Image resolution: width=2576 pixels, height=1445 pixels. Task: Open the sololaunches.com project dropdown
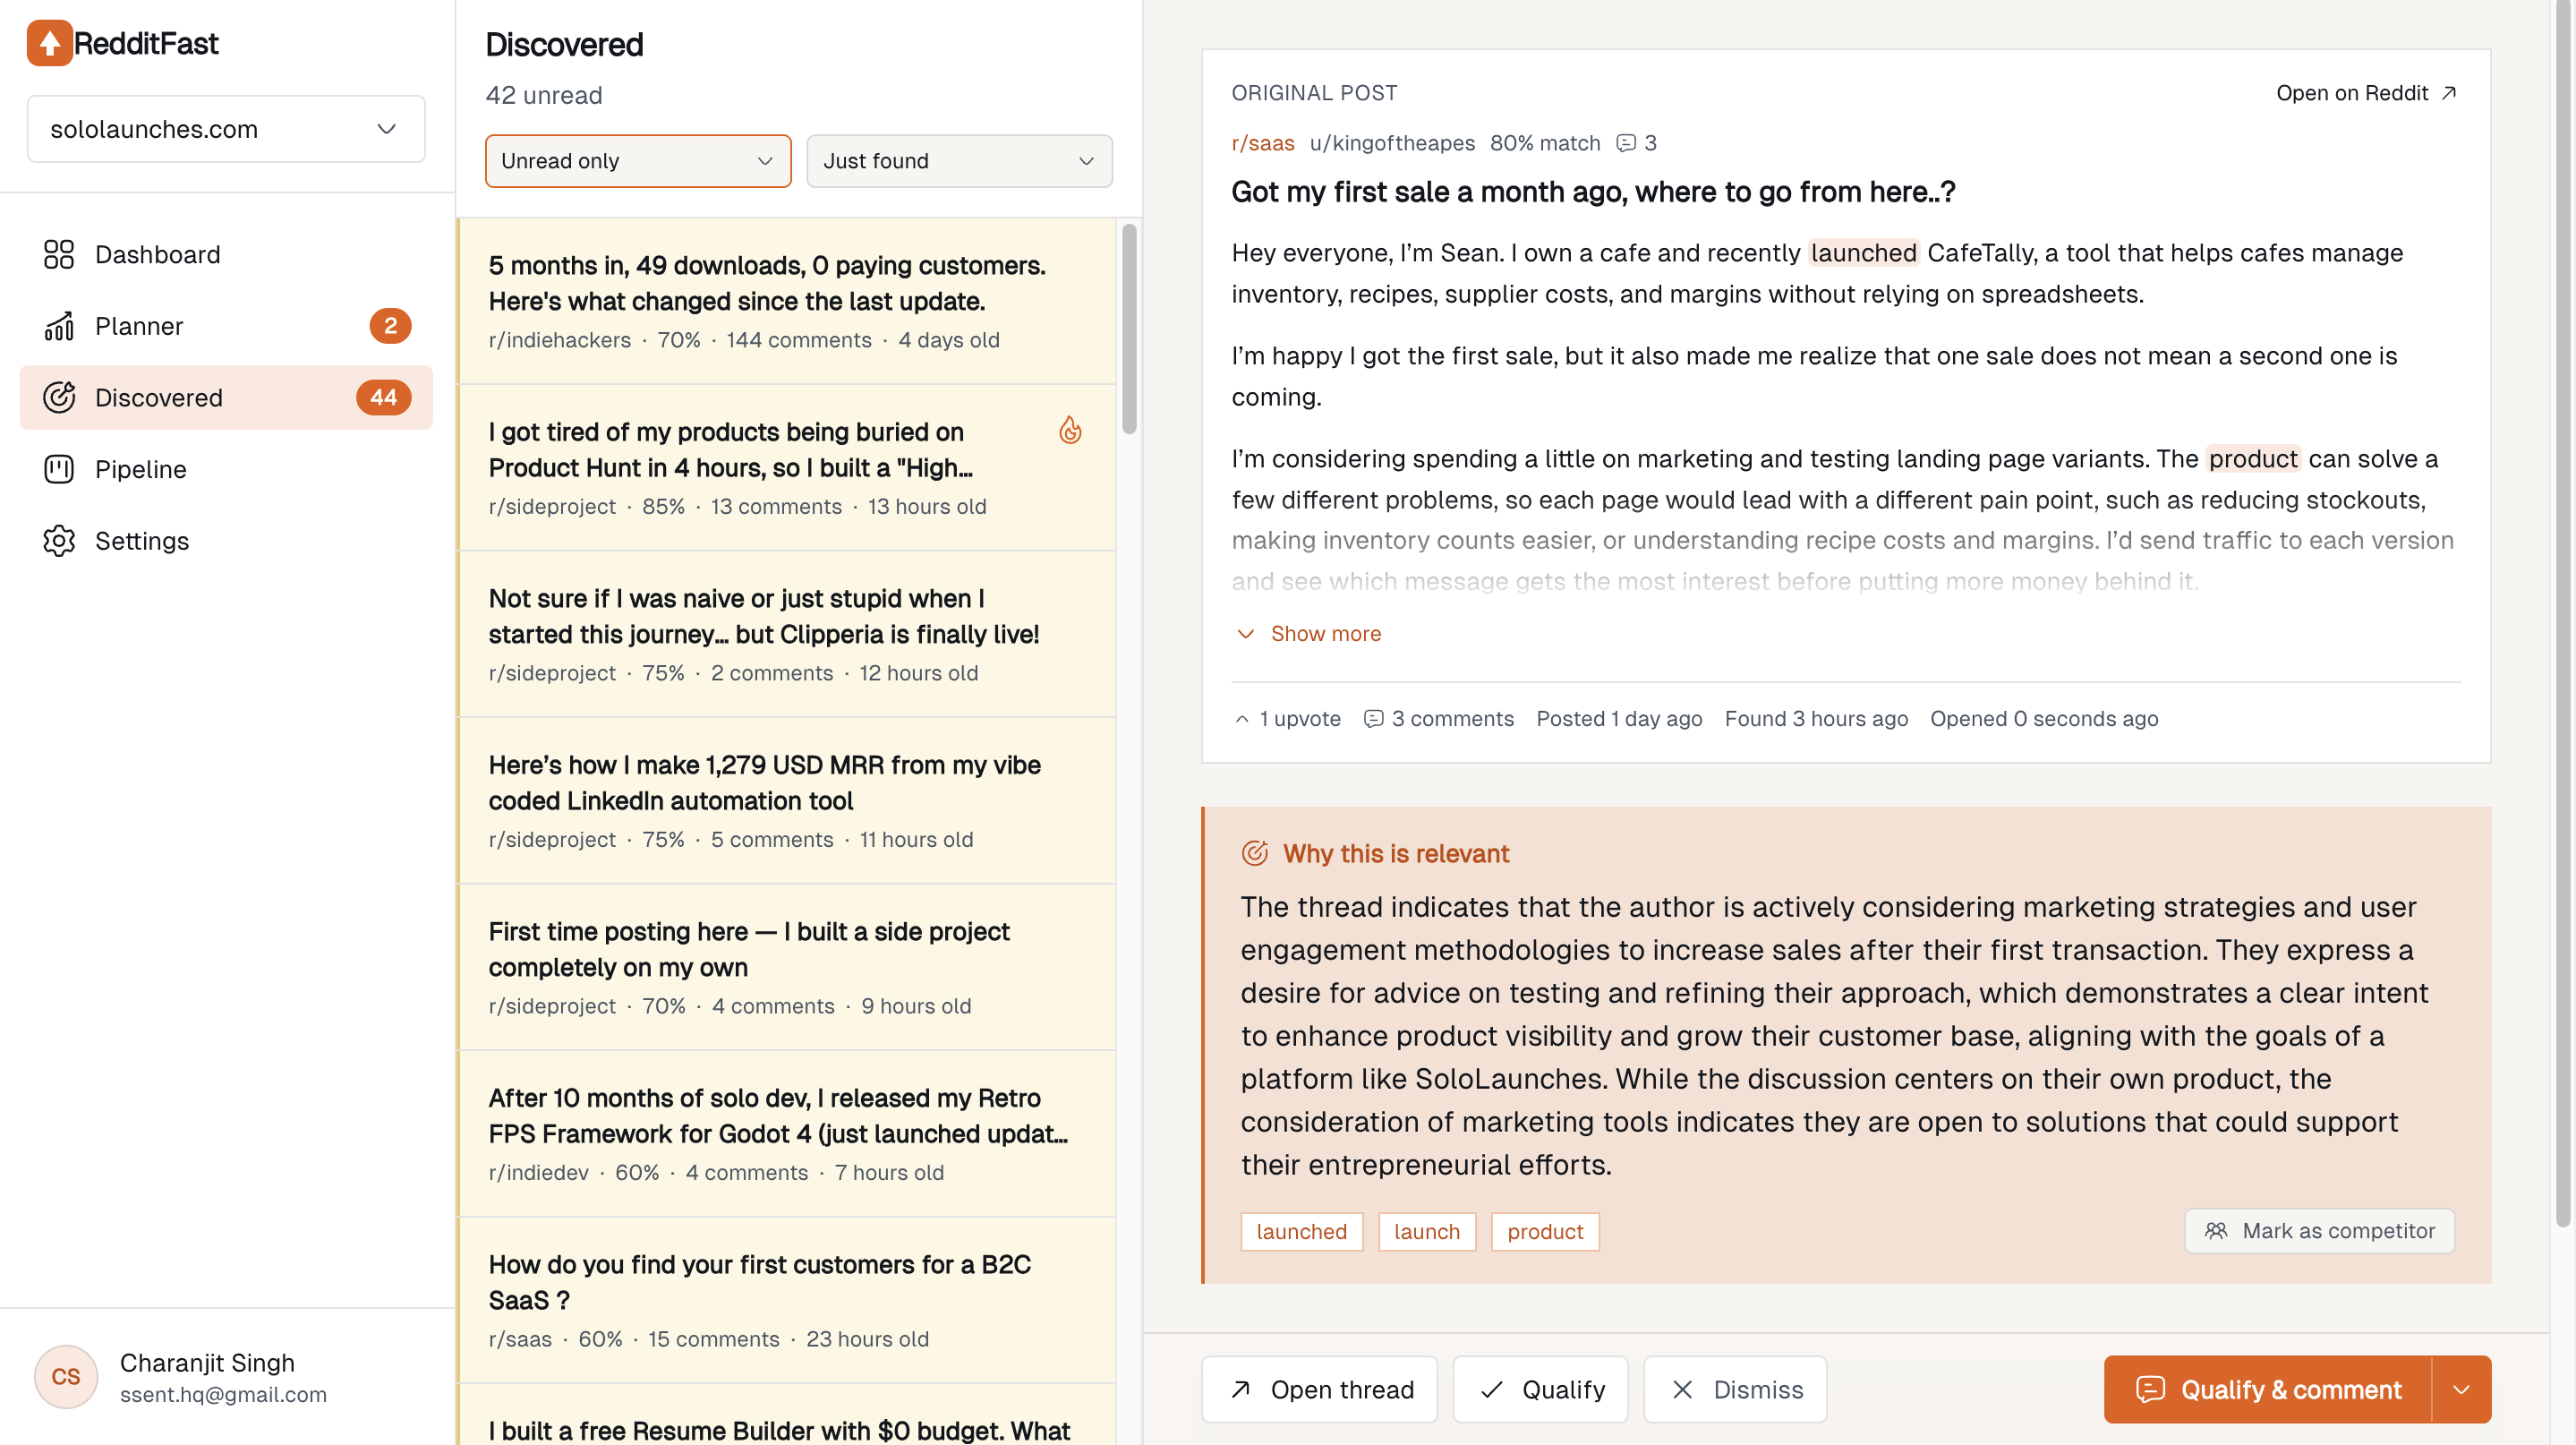point(226,129)
